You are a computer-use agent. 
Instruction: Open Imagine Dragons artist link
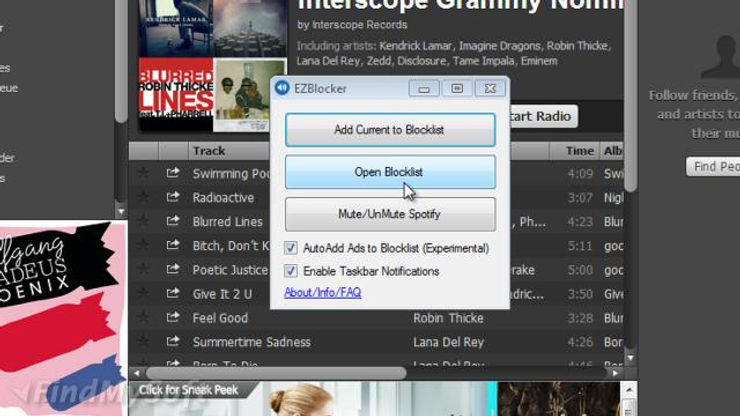(x=499, y=46)
